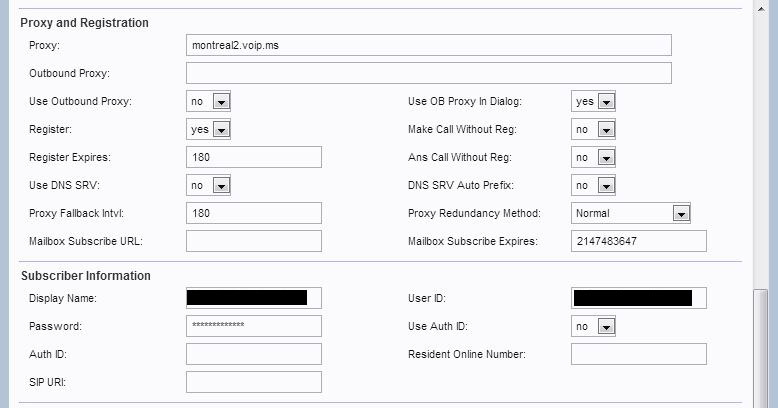Focus the Password field
778x408 pixels.
(253, 326)
